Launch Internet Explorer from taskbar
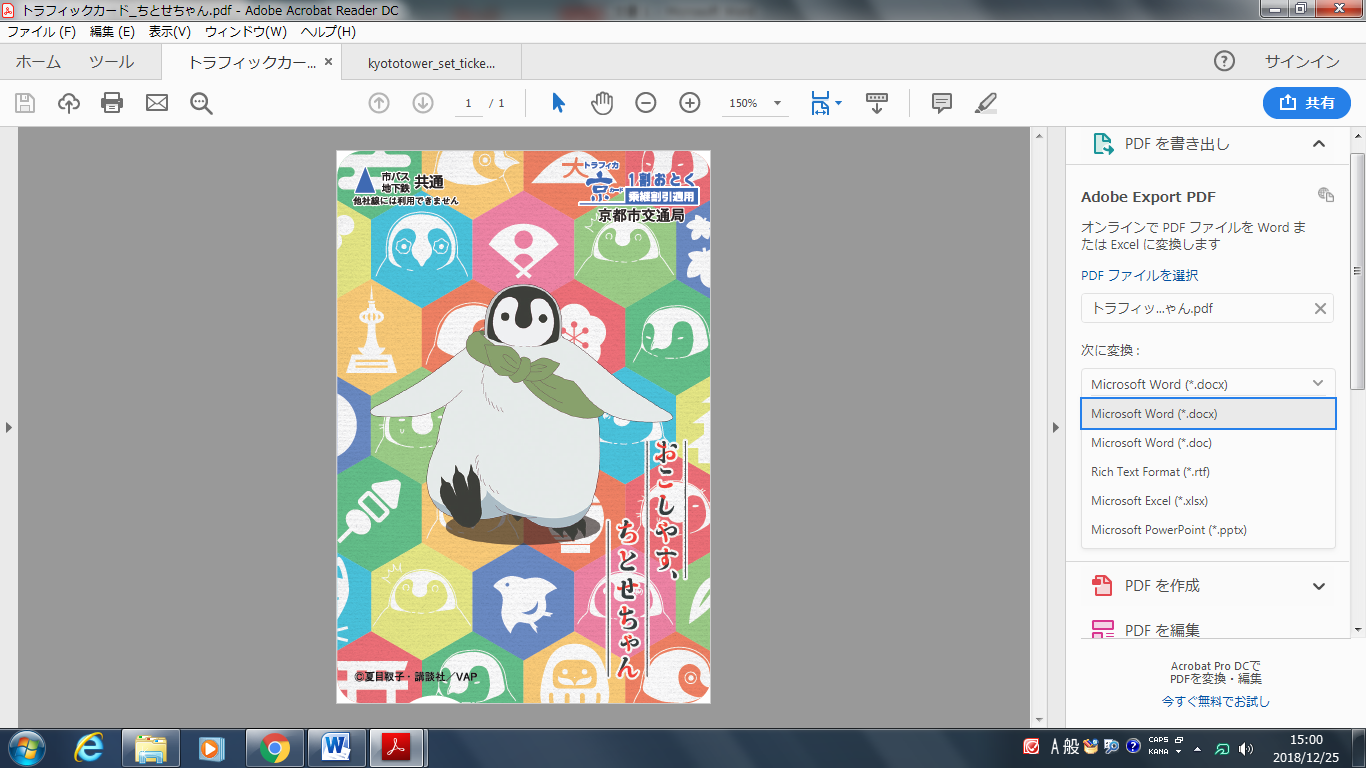The image size is (1366, 768). pyautogui.click(x=89, y=747)
